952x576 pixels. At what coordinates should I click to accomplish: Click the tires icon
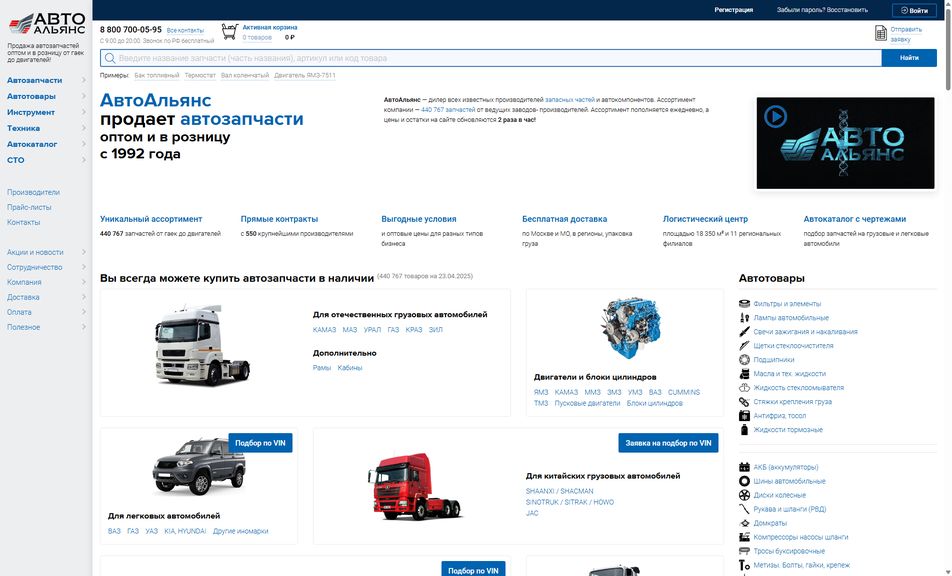[x=744, y=481]
